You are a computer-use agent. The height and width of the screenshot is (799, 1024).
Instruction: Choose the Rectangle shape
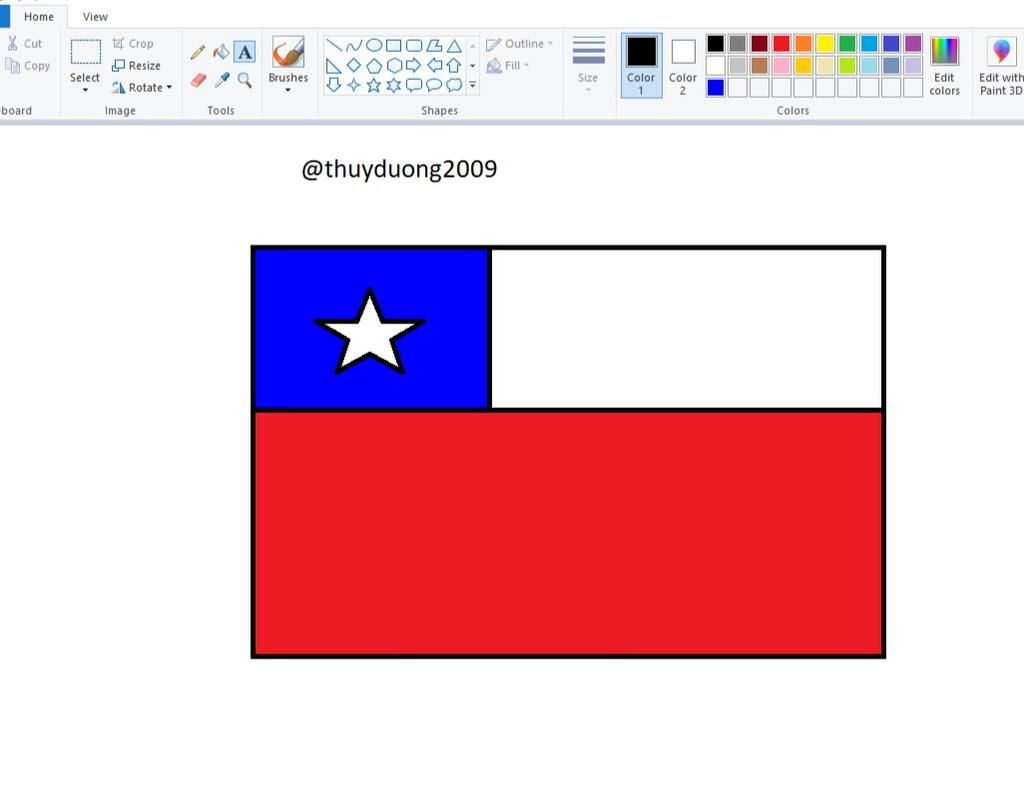[x=394, y=45]
